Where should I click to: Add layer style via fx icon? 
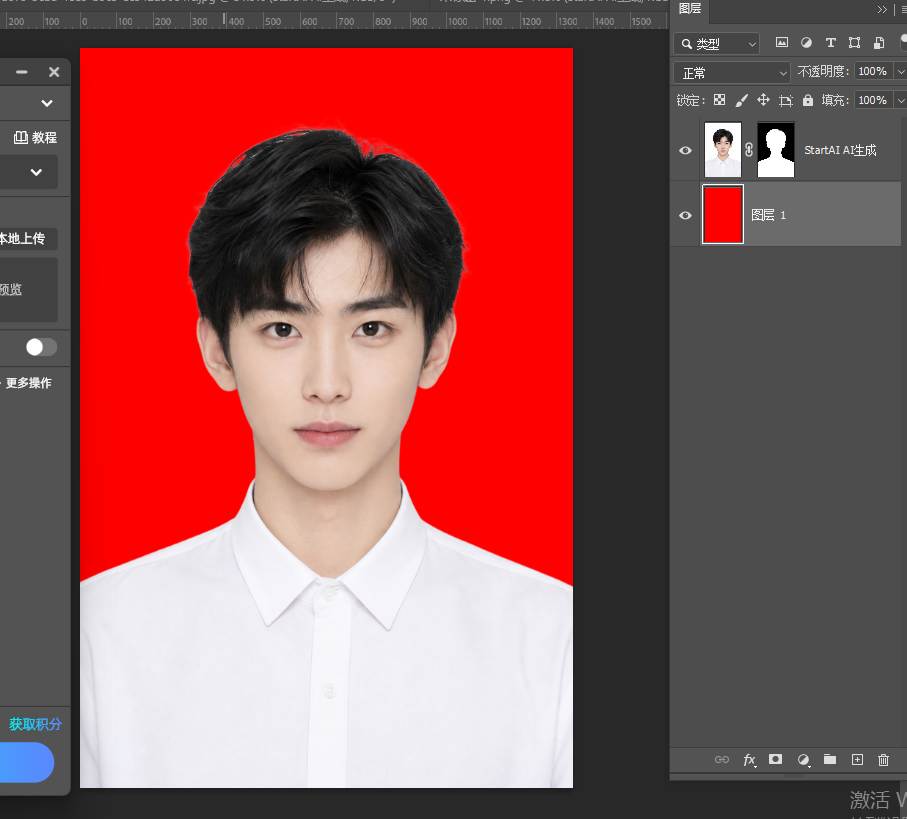749,759
